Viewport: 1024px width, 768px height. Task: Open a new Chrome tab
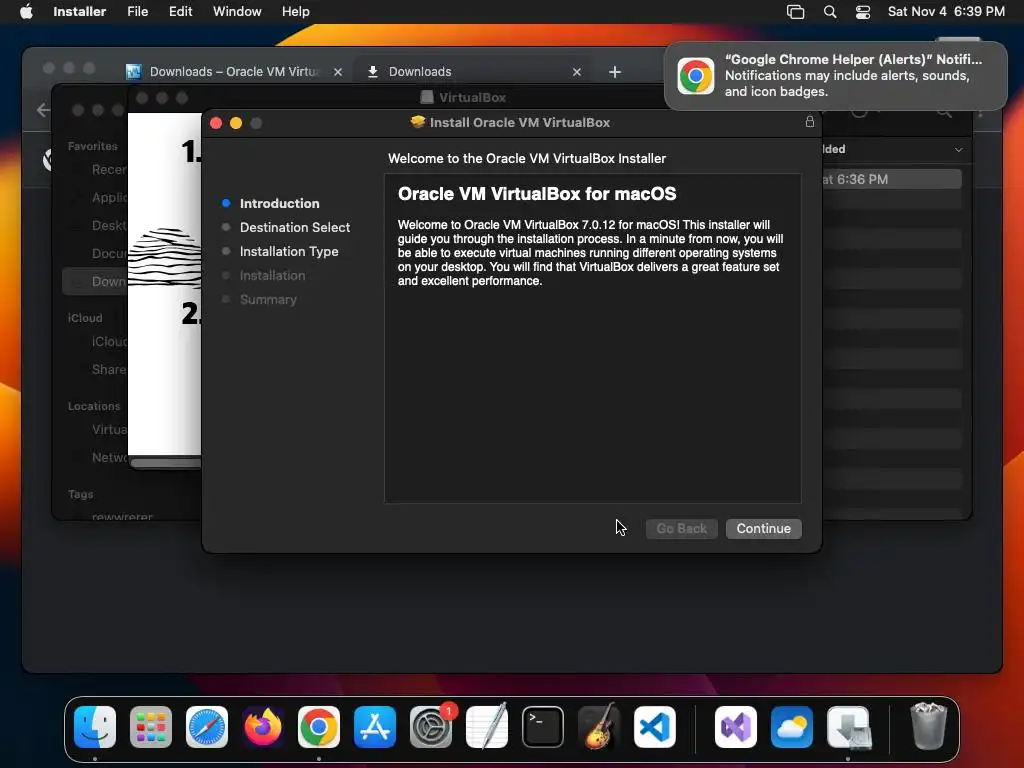pyautogui.click(x=615, y=72)
